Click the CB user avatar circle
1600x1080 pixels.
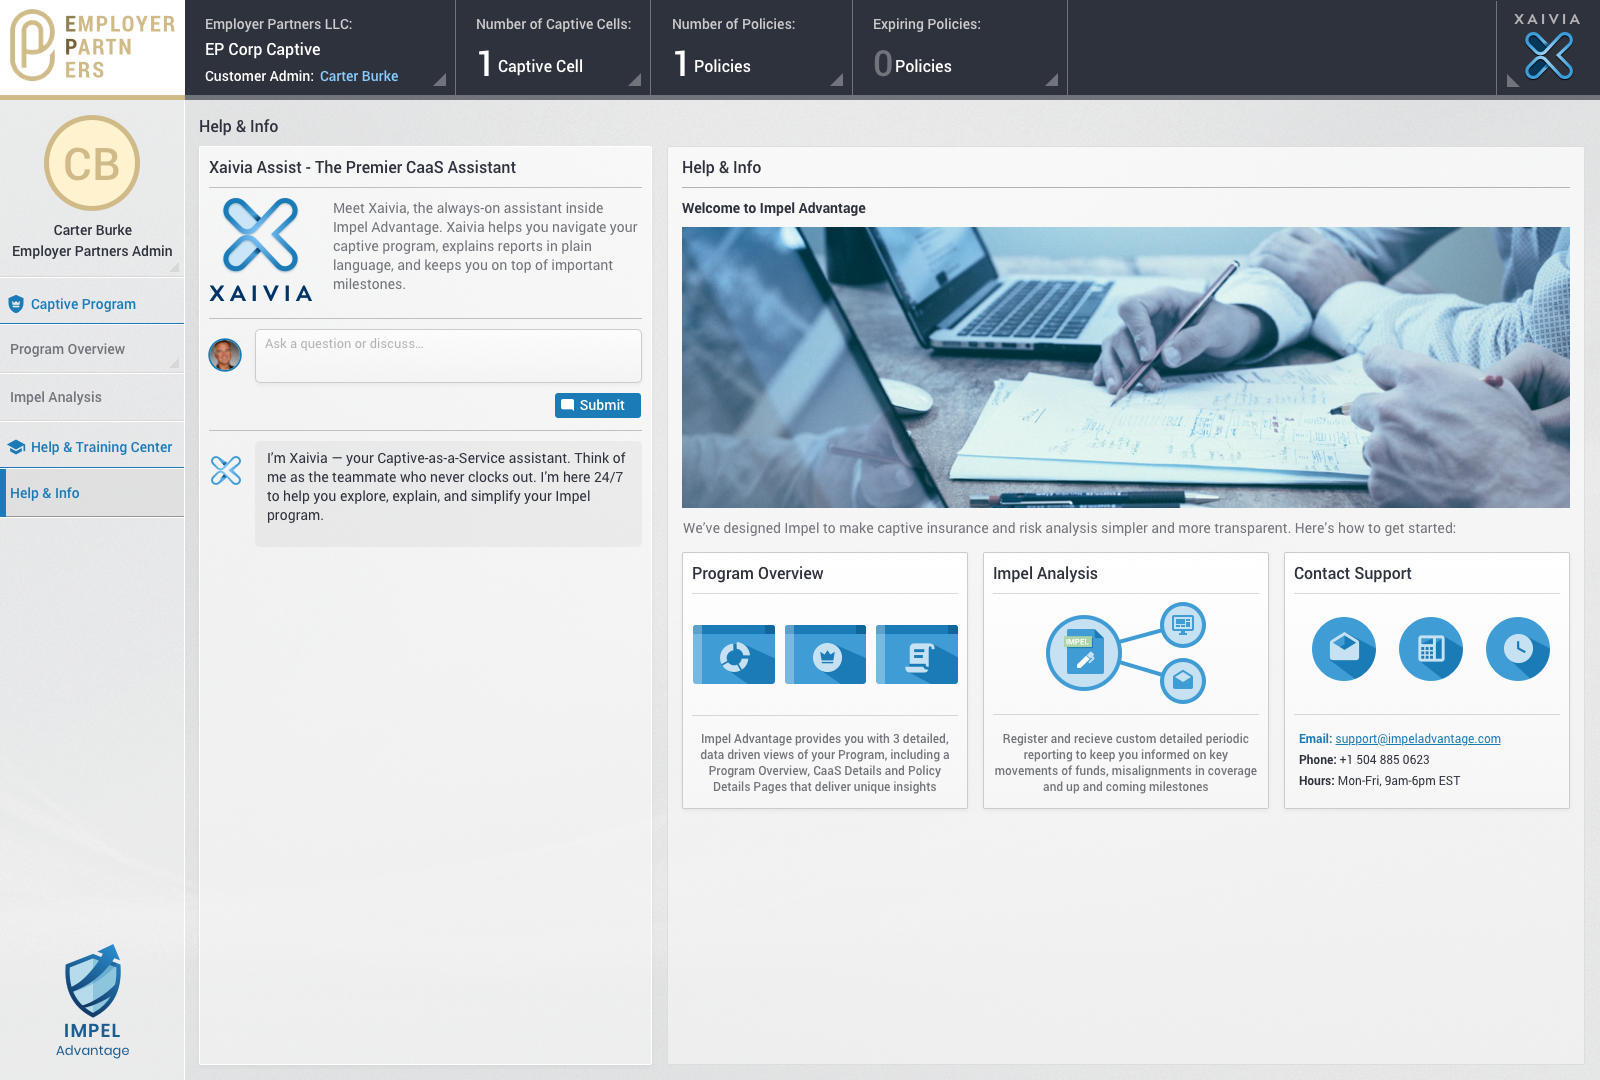[x=92, y=163]
